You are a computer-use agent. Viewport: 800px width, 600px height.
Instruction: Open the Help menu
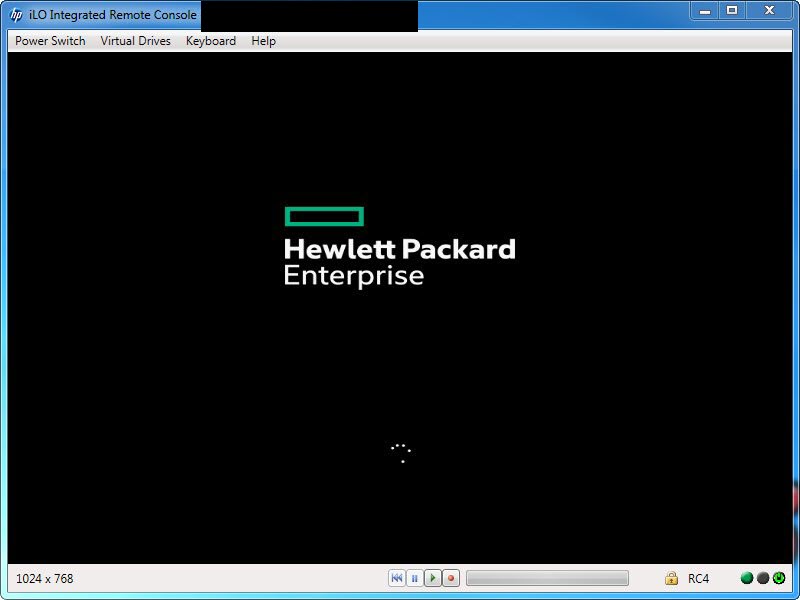[x=263, y=41]
